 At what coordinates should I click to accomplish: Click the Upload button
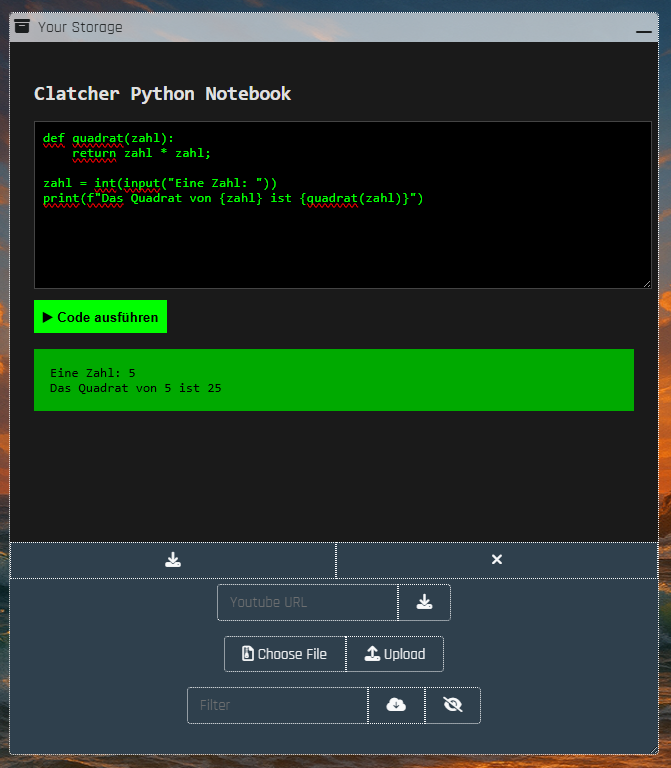pyautogui.click(x=395, y=654)
